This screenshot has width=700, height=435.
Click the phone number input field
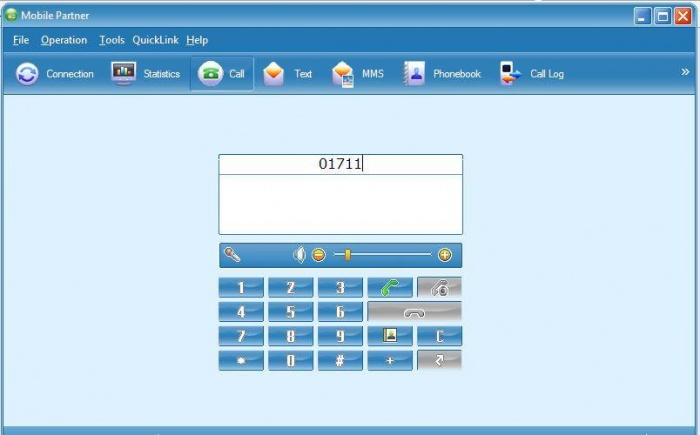pyautogui.click(x=341, y=164)
